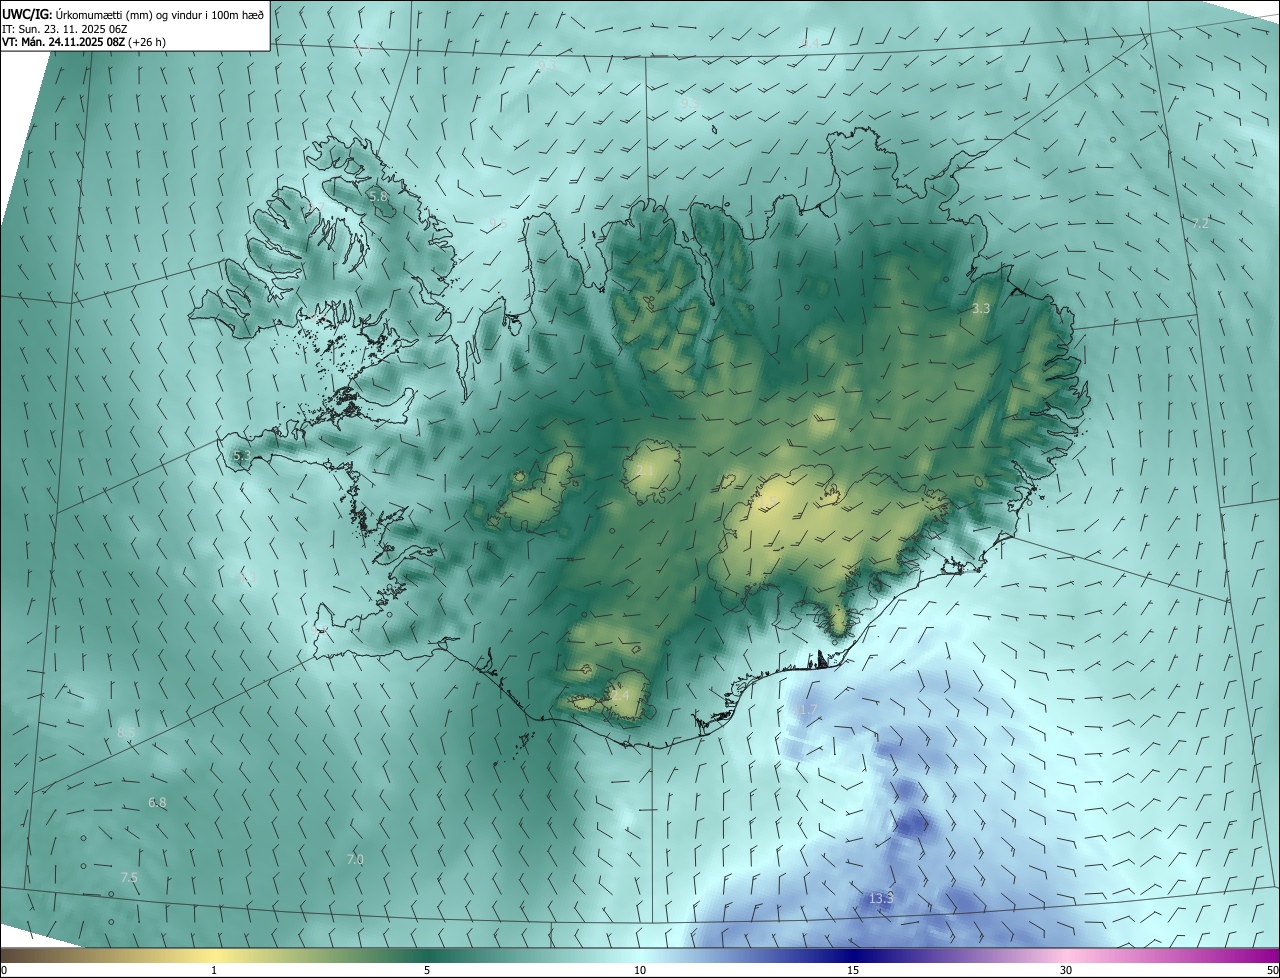1280x978 pixels.
Task: Click the 5.3 value on the west coast
Action: coord(242,456)
